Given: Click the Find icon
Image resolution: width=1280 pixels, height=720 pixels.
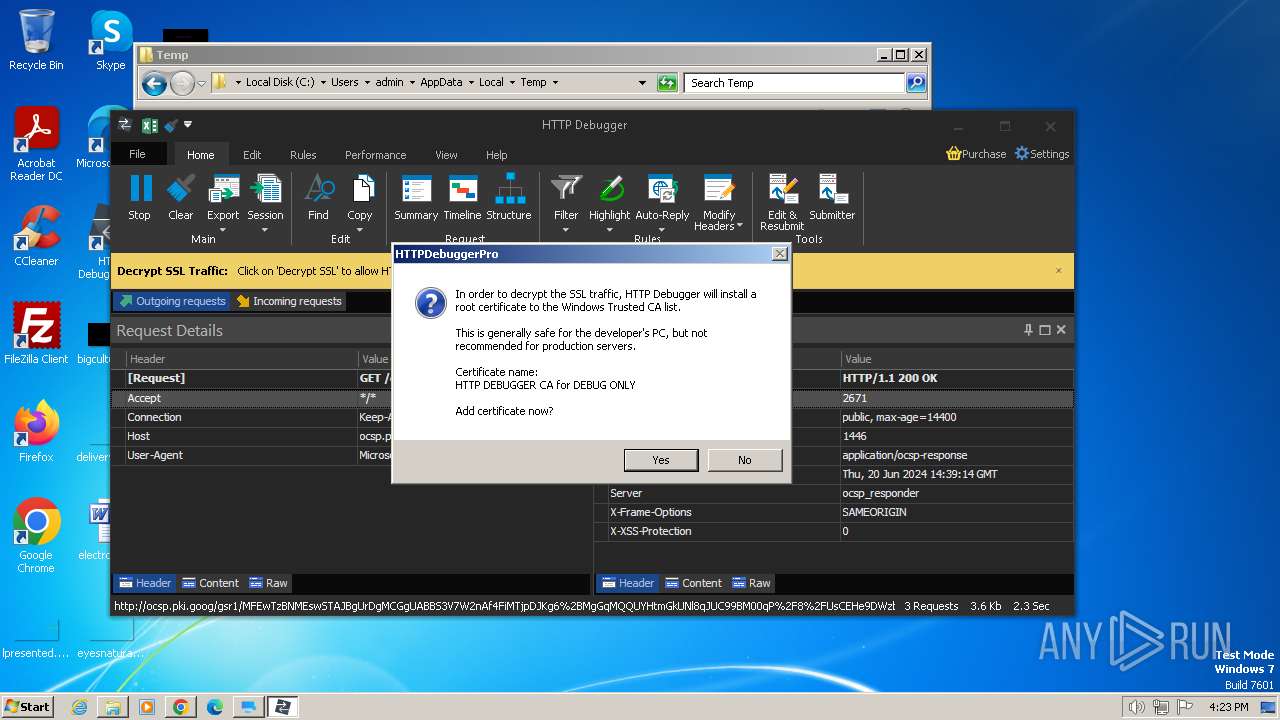Looking at the screenshot, I should point(318,197).
